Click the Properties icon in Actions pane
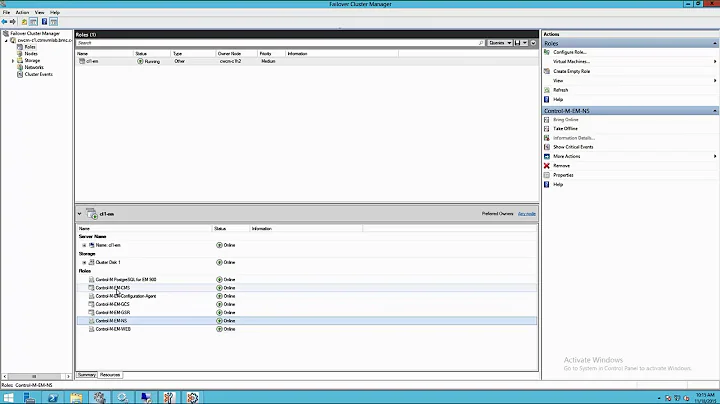 coord(546,175)
